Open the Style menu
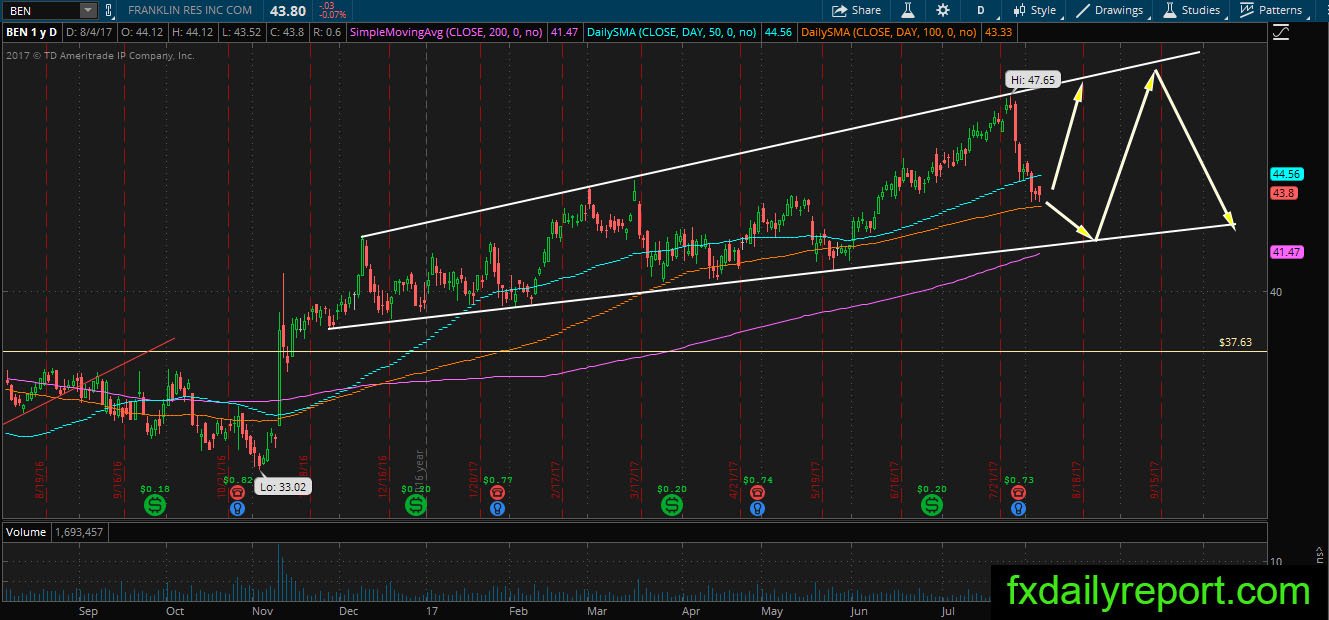This screenshot has height=620, width=1329. 1034,10
